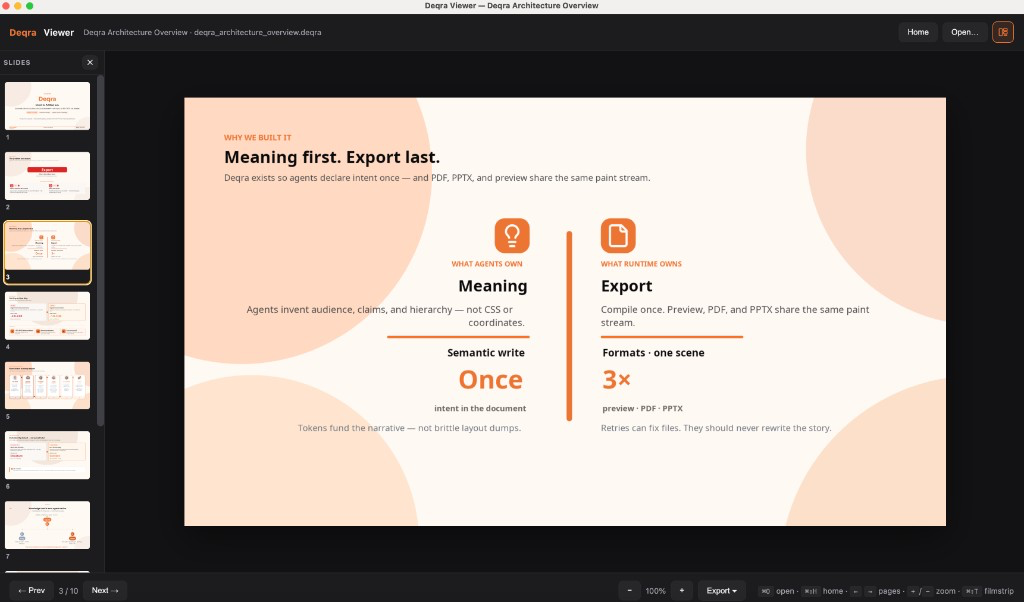Click the WHAT RUNTIME OWNS caption
1024x602 pixels.
(x=641, y=264)
